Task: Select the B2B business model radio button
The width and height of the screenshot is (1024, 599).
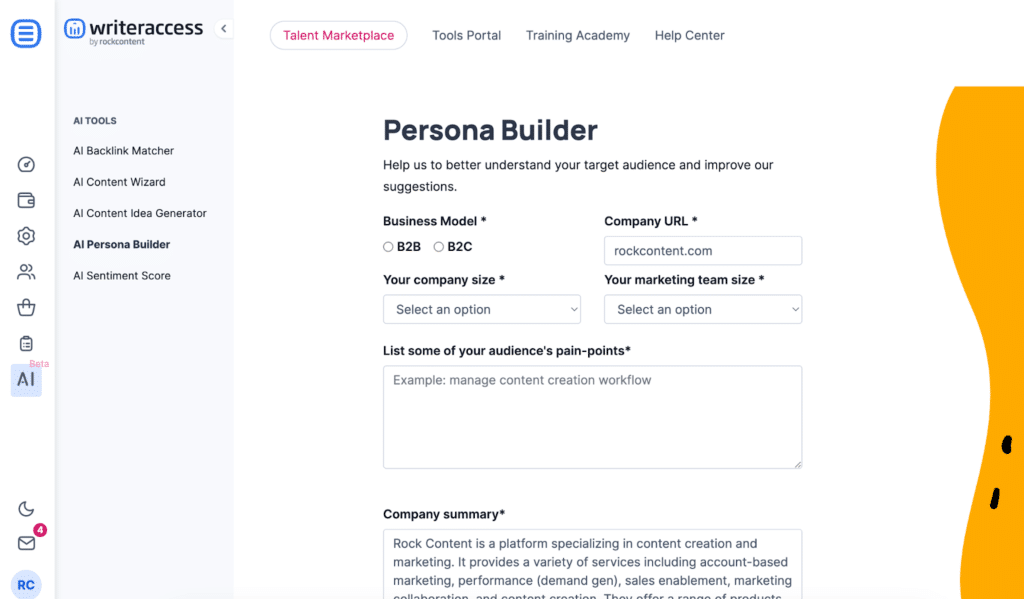Action: click(x=388, y=246)
